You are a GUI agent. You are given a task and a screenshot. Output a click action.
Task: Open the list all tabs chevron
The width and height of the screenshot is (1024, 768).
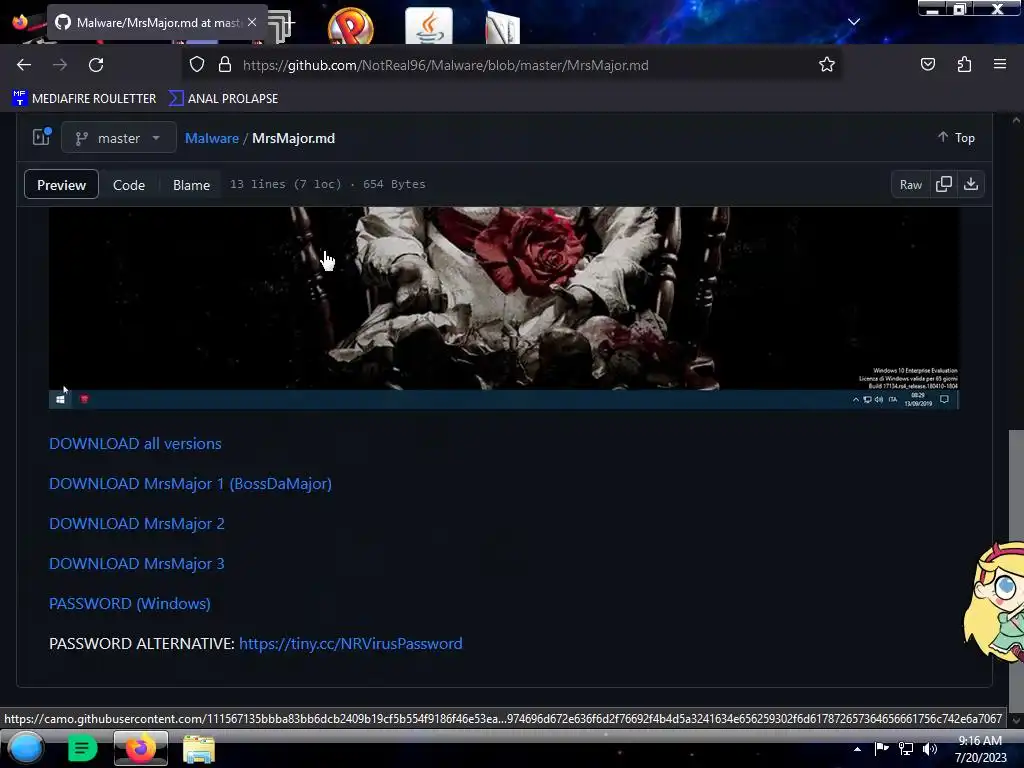tap(854, 22)
